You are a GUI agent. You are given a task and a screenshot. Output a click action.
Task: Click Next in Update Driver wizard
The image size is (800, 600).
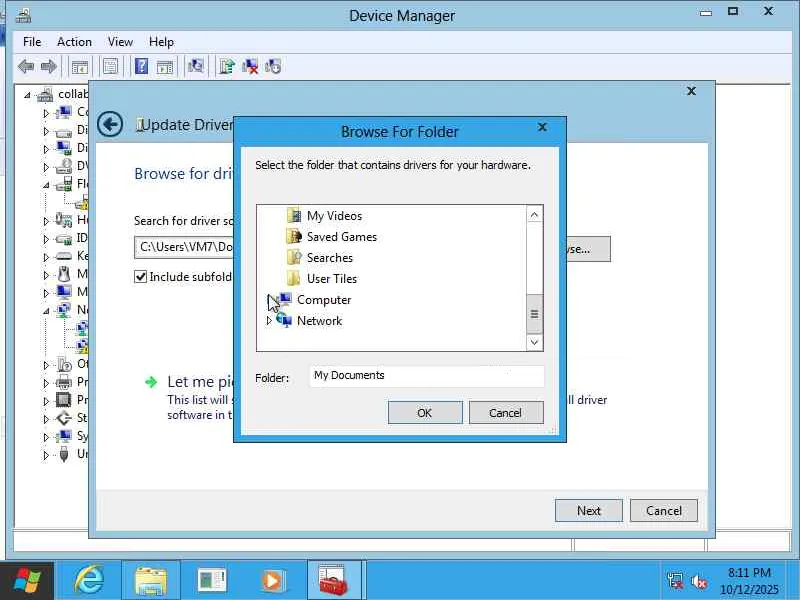coord(588,510)
